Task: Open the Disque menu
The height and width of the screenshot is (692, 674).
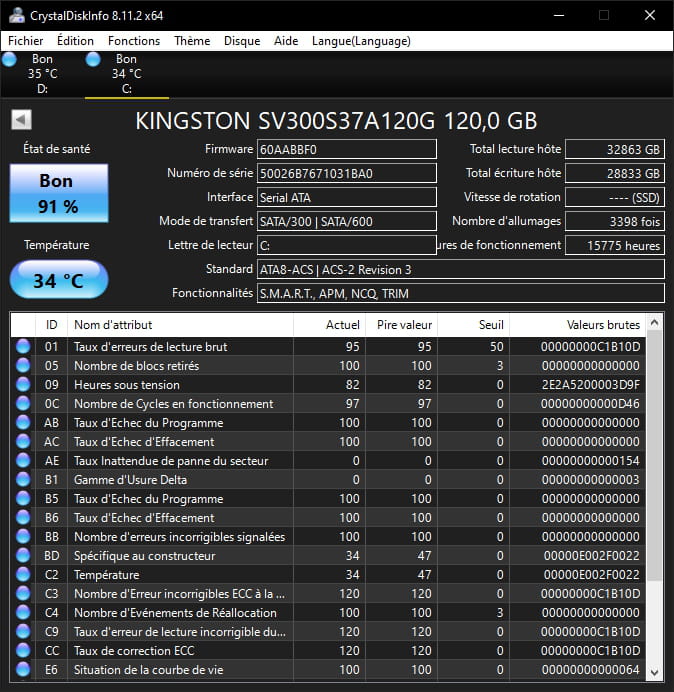Action: pyautogui.click(x=242, y=41)
